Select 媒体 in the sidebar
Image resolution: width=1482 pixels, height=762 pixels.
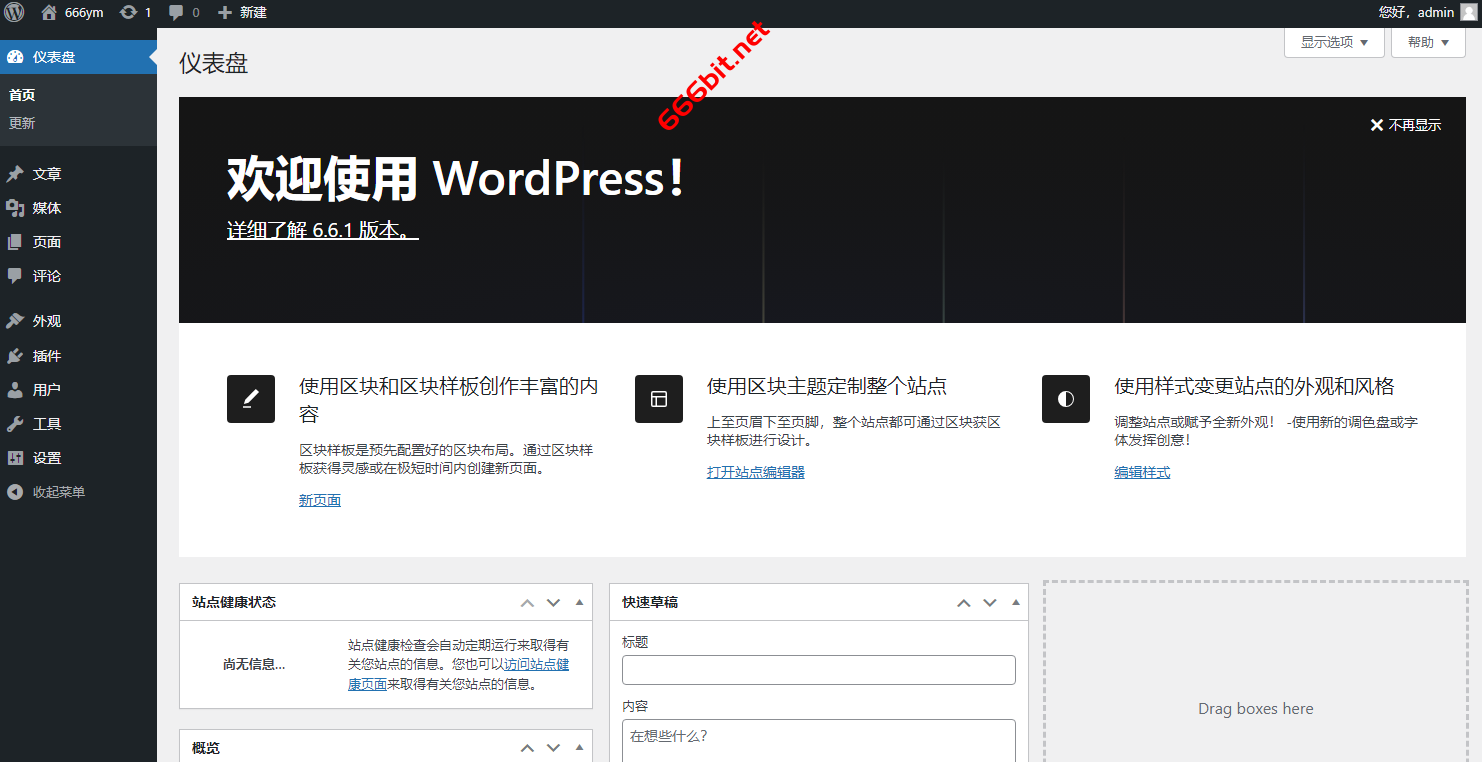point(46,207)
